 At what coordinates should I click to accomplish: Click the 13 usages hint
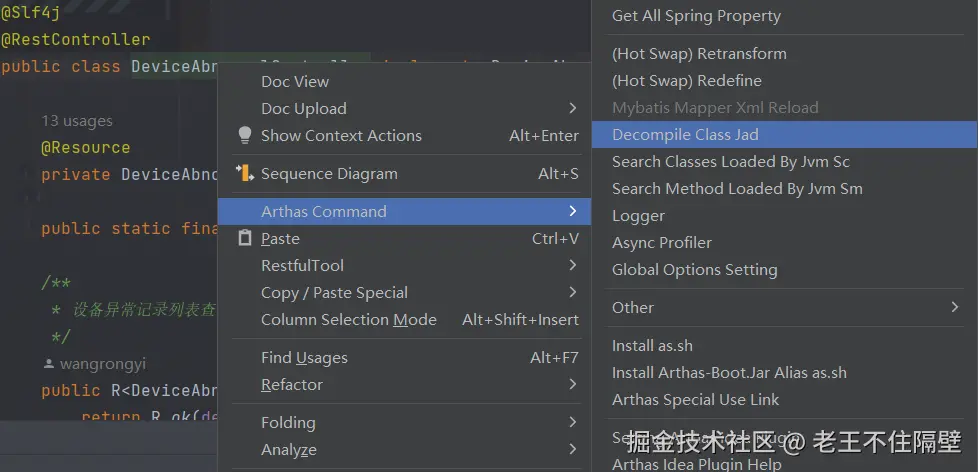click(x=76, y=120)
